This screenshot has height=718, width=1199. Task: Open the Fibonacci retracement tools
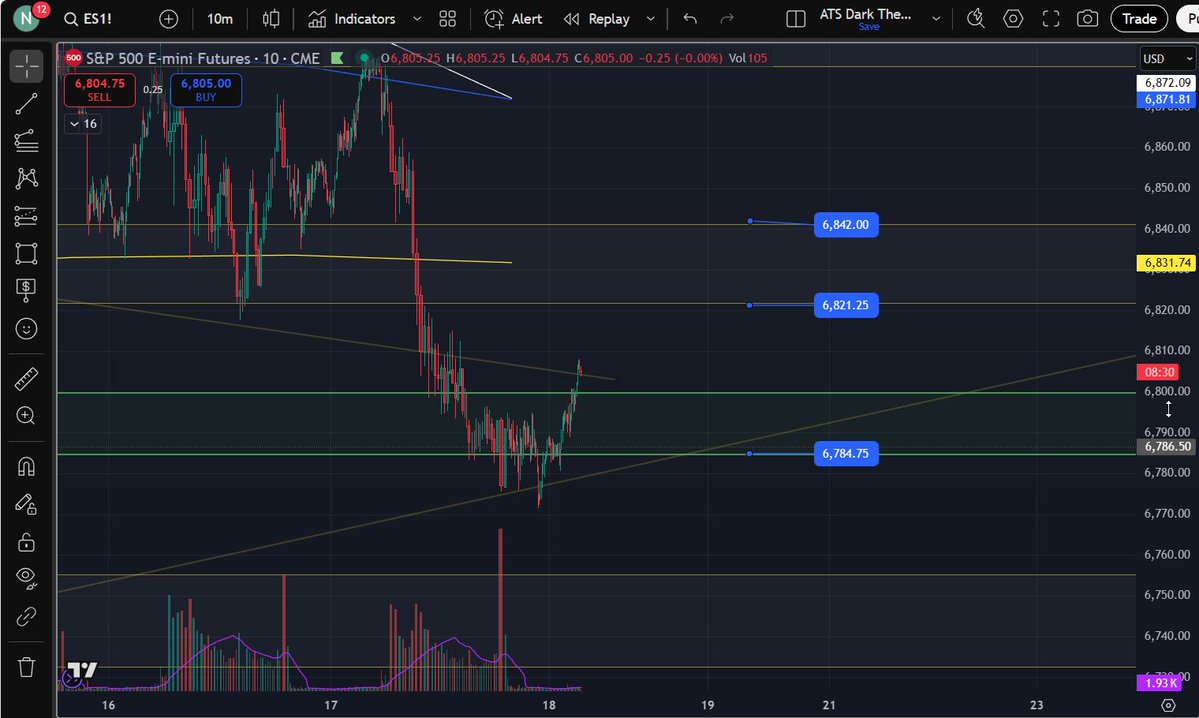point(26,141)
